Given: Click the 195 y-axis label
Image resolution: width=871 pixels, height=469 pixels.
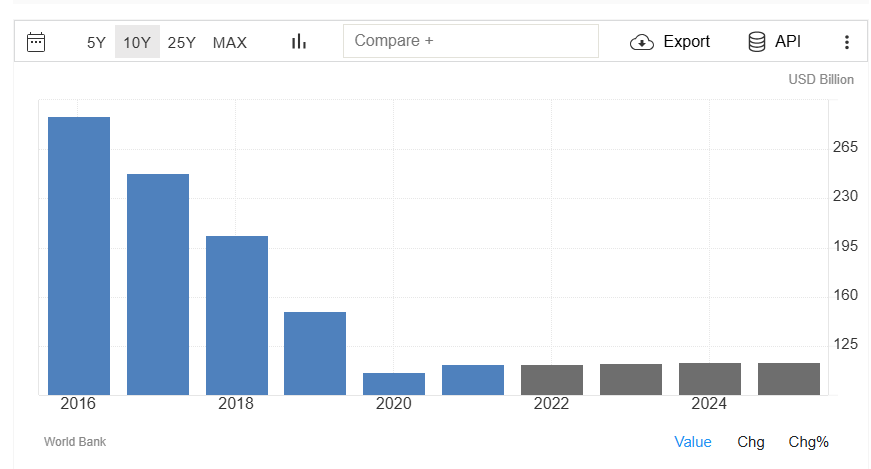Looking at the screenshot, I should coord(845,246).
